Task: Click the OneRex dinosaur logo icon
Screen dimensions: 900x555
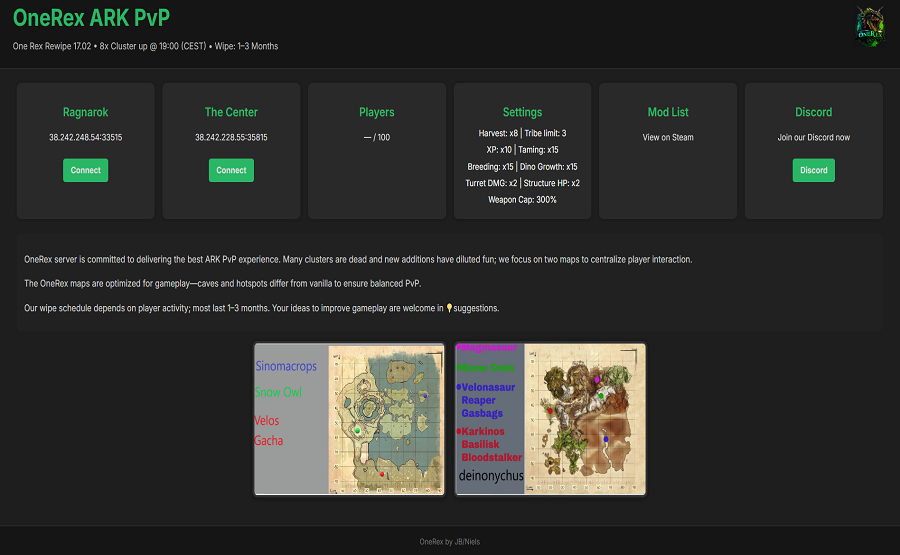Action: 869,25
